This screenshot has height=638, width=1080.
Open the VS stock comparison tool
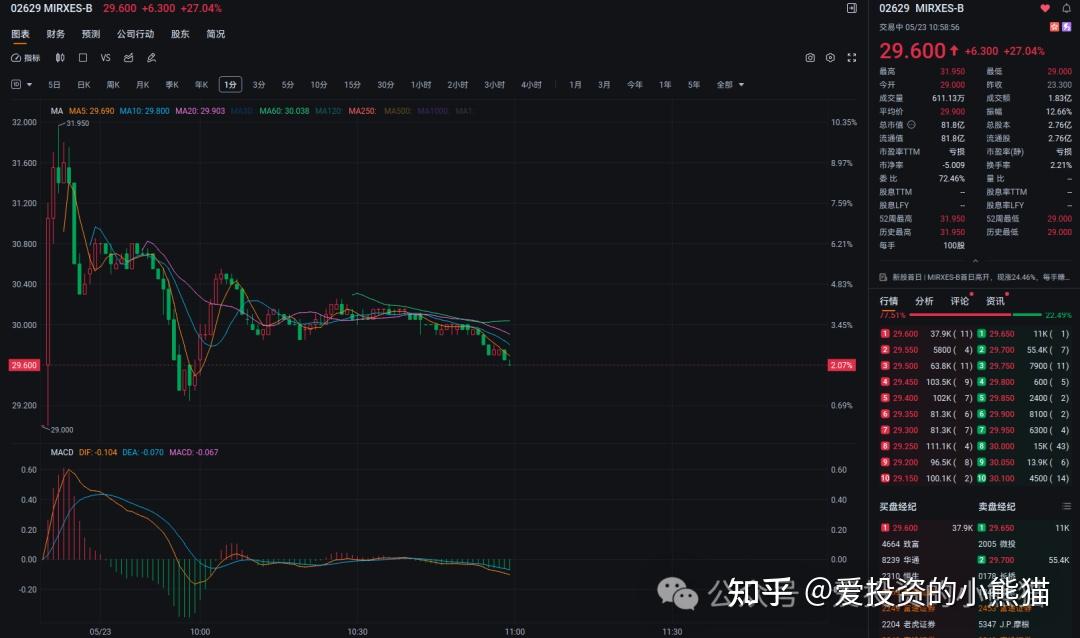click(105, 57)
